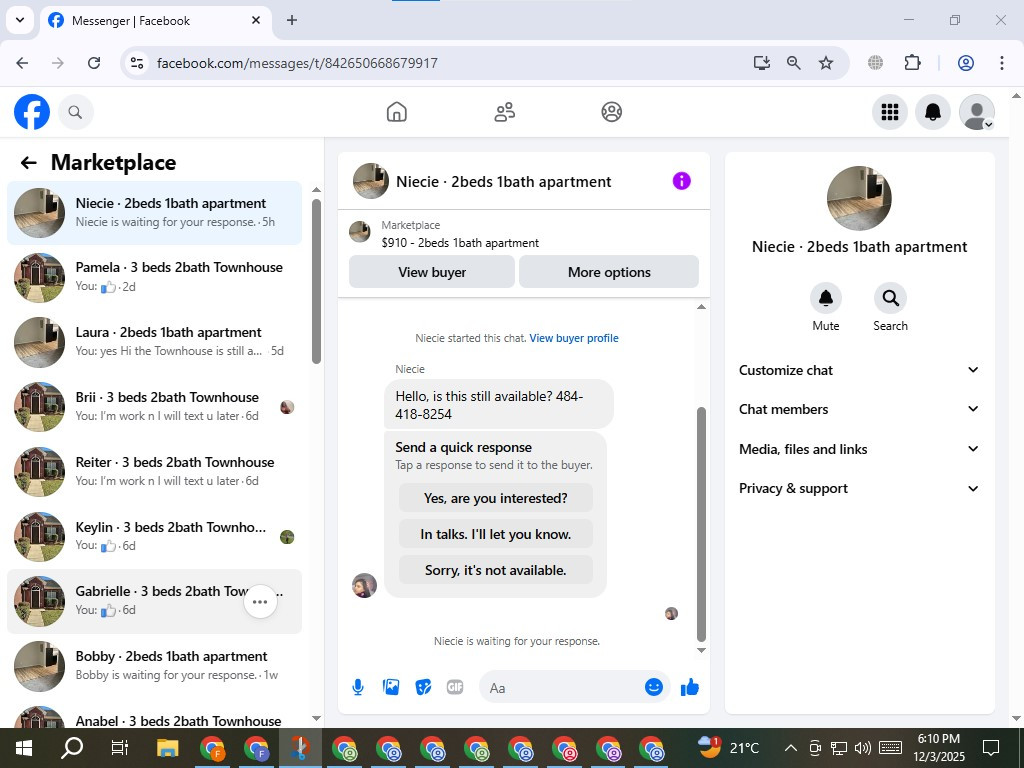Click the chat messages scrollbar
Image resolution: width=1024 pixels, height=768 pixels.
tap(701, 524)
